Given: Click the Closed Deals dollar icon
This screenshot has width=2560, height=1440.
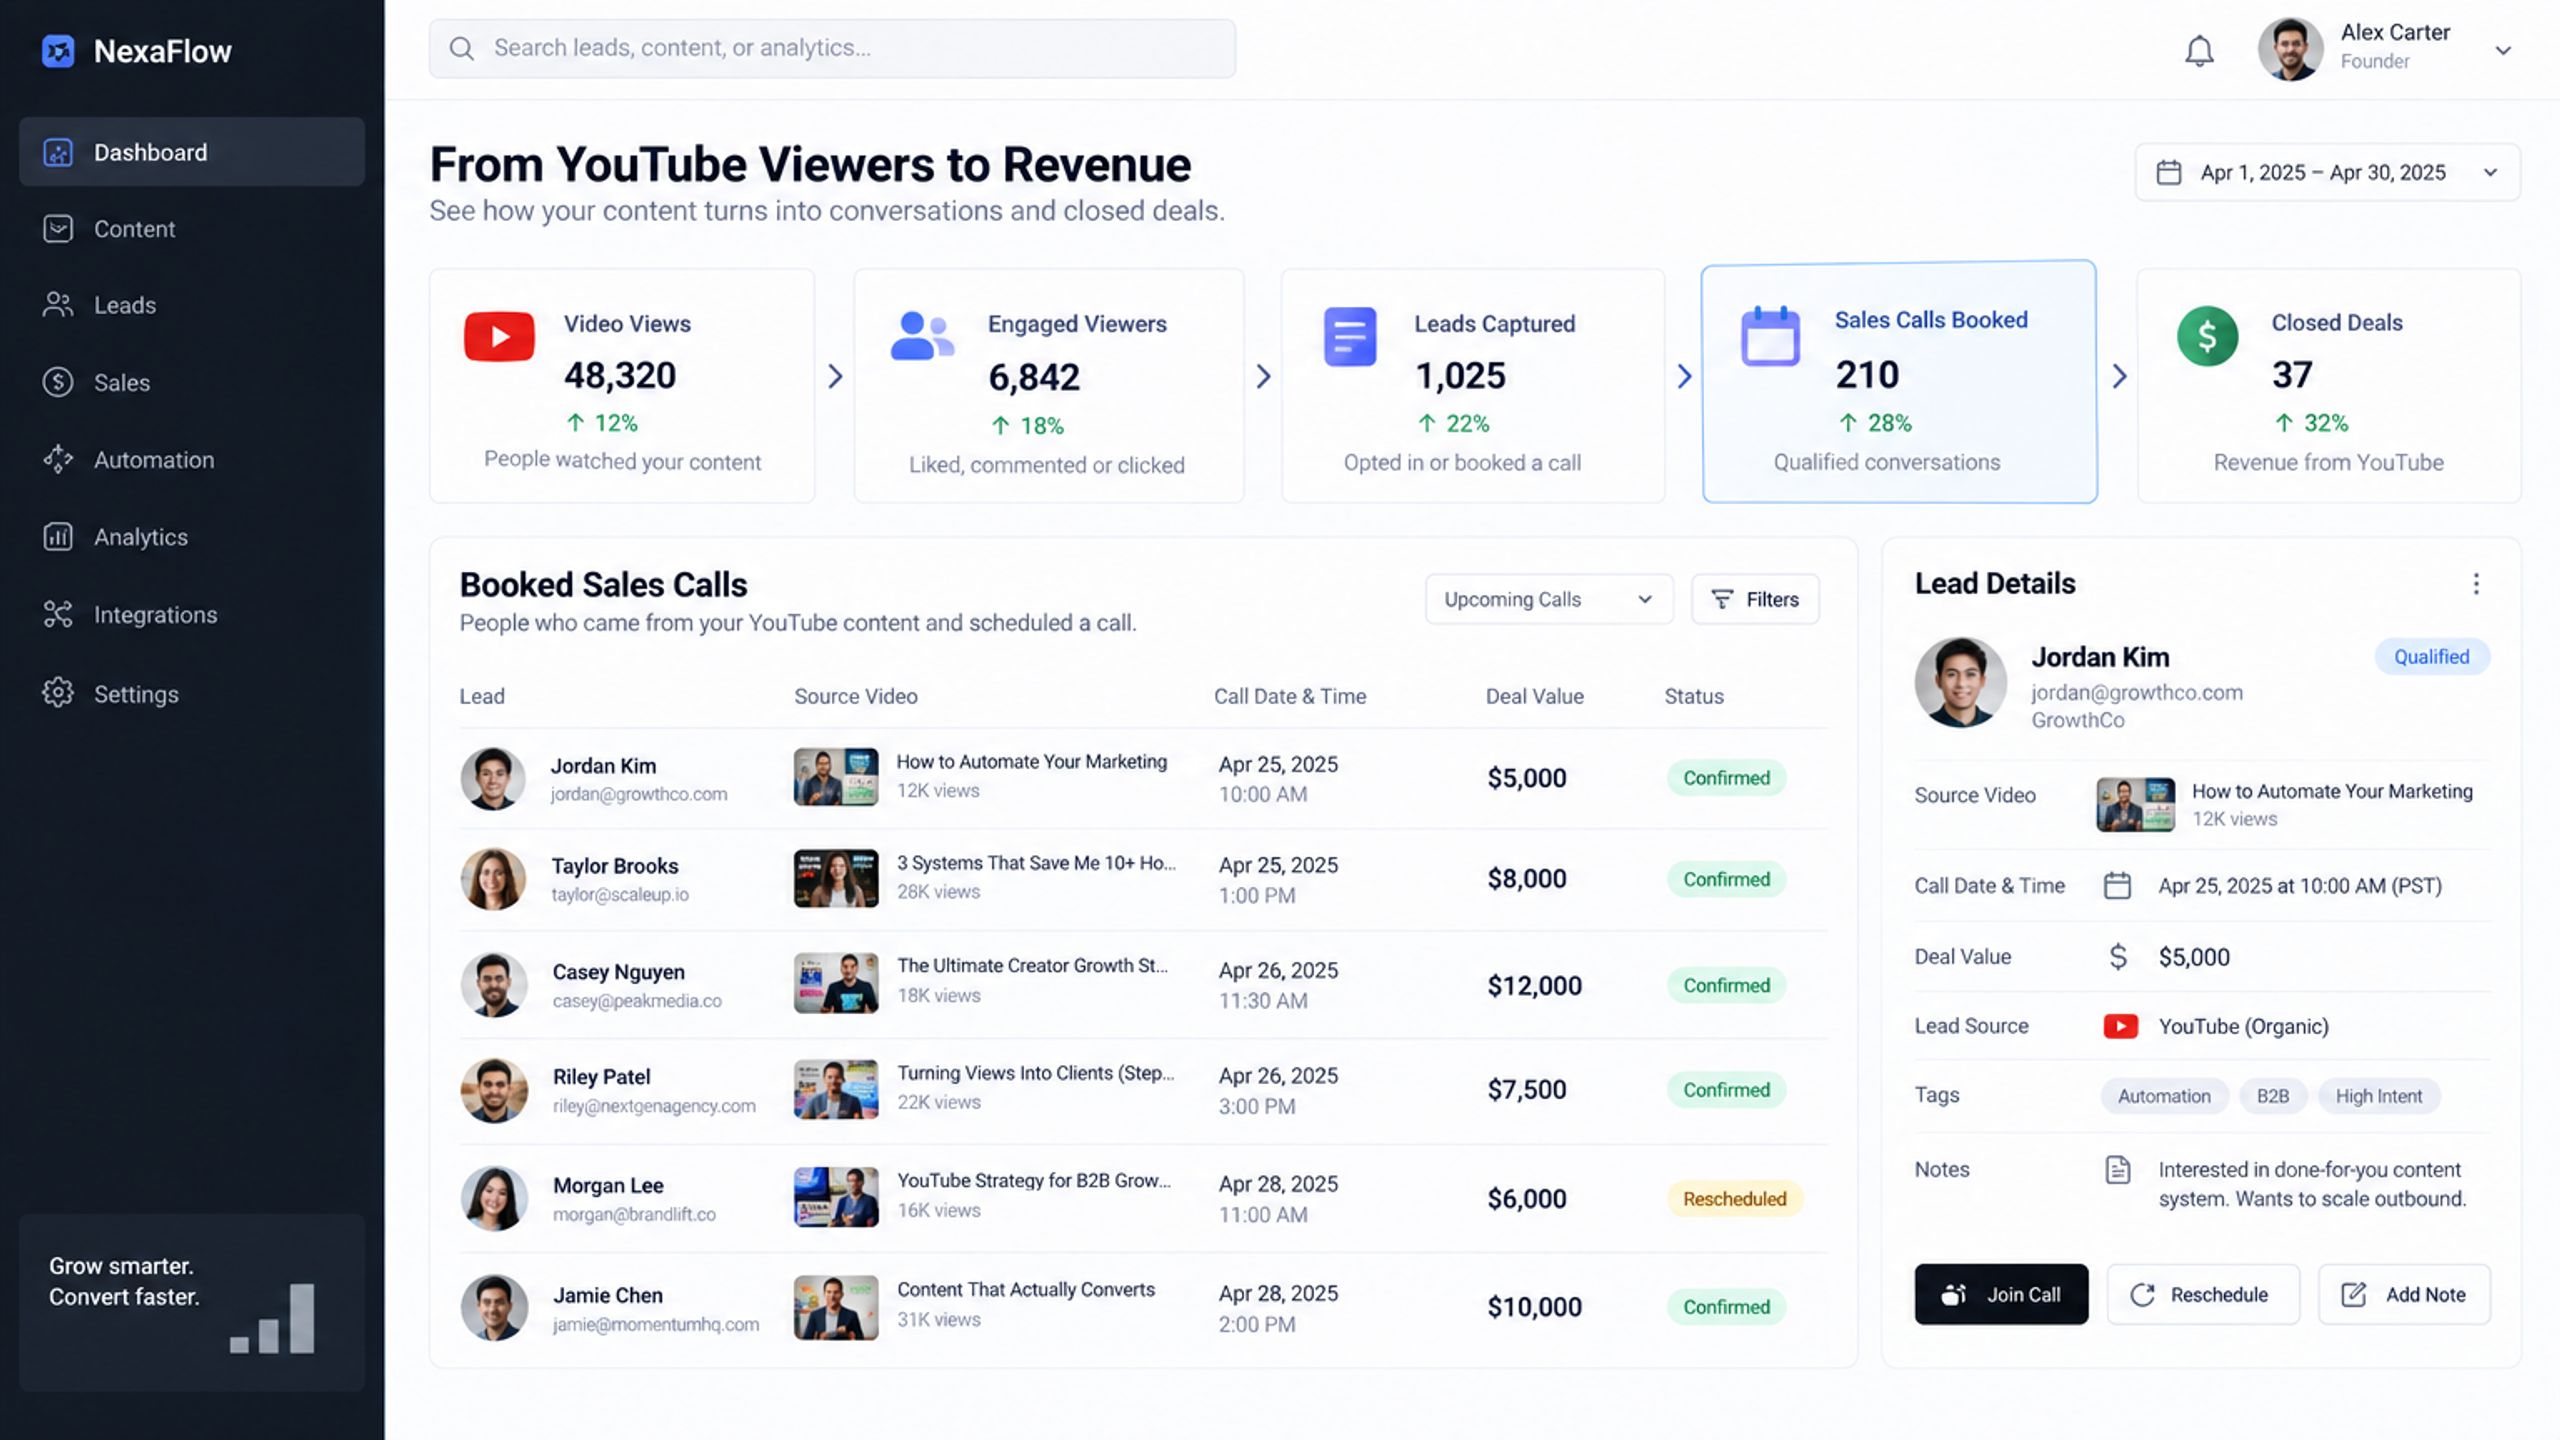Looking at the screenshot, I should click(2207, 336).
